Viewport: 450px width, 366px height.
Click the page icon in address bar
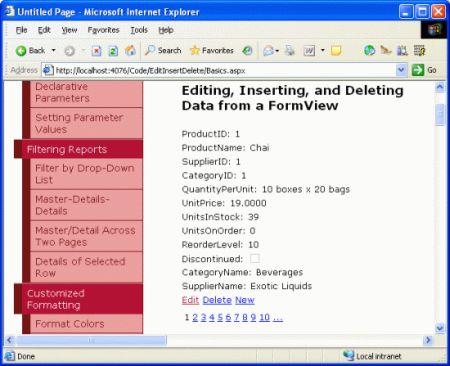pyautogui.click(x=48, y=70)
